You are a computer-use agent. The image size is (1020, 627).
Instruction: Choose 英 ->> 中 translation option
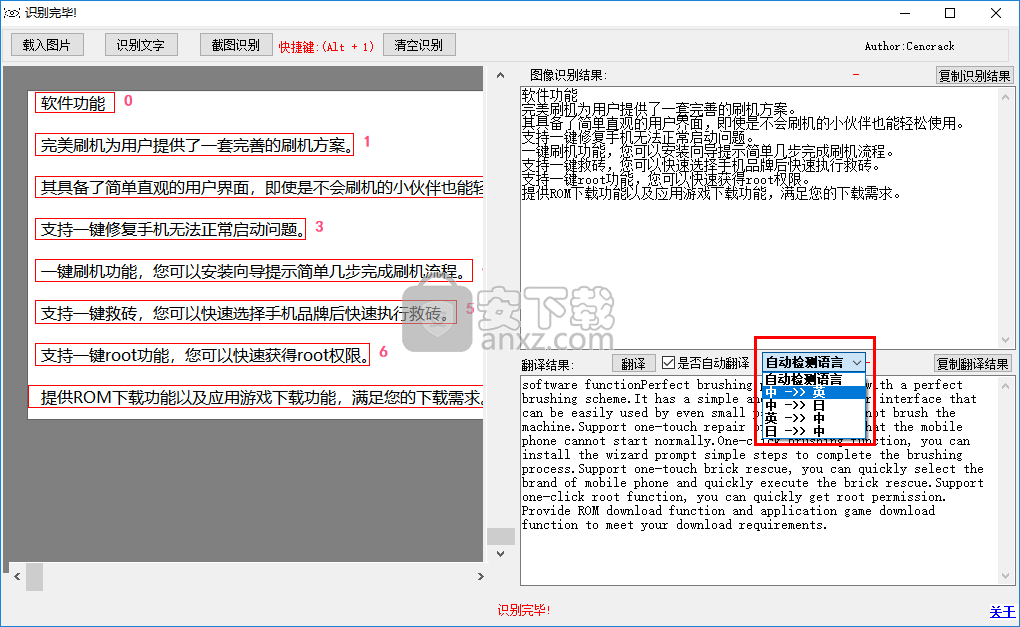coord(813,418)
